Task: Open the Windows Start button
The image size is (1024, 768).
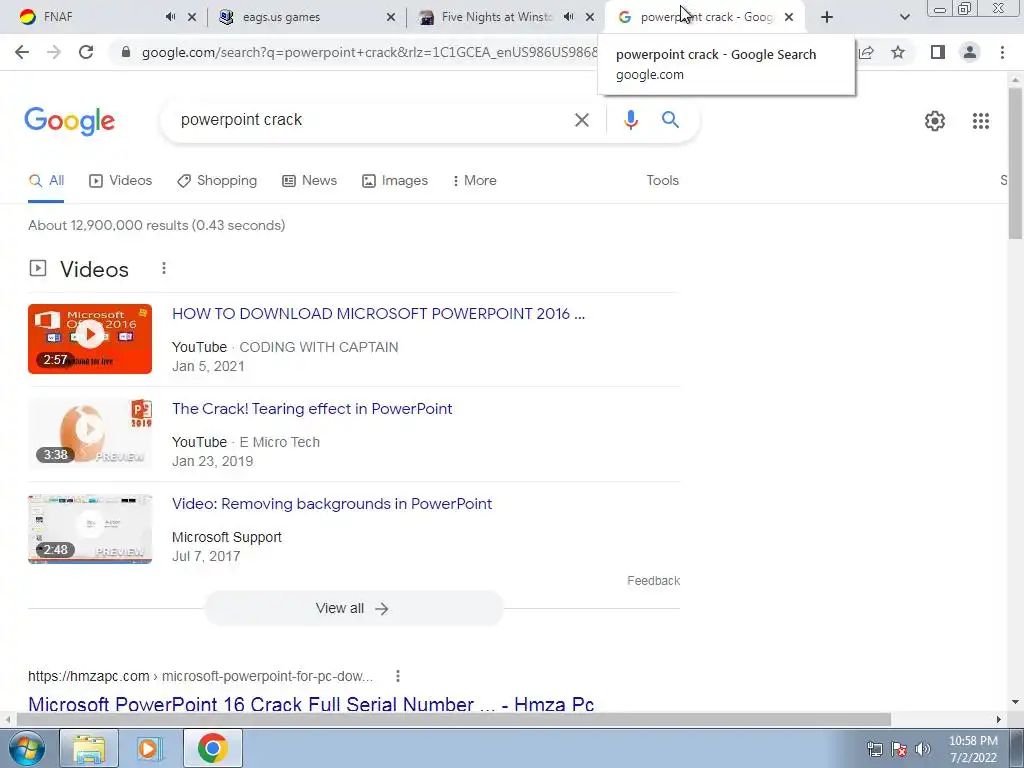Action: (27, 748)
